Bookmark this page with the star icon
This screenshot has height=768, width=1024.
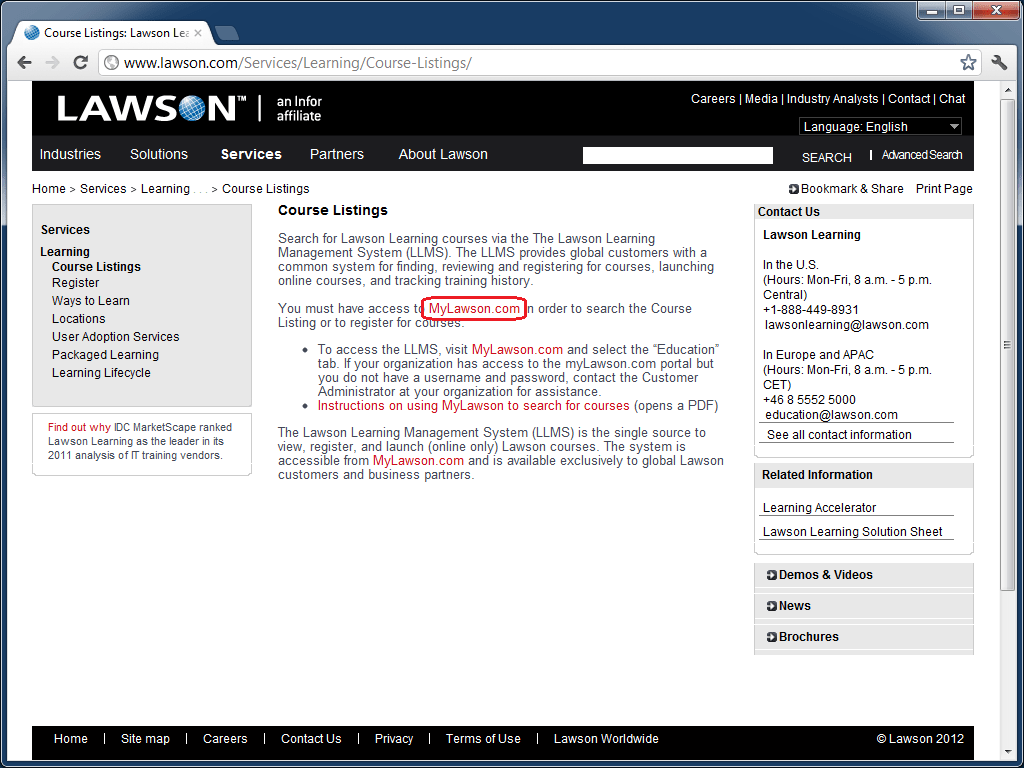tap(967, 61)
